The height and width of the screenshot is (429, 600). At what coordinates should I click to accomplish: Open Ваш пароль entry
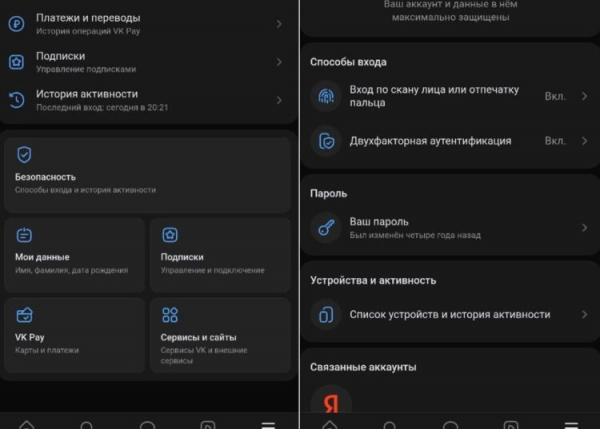pos(450,228)
